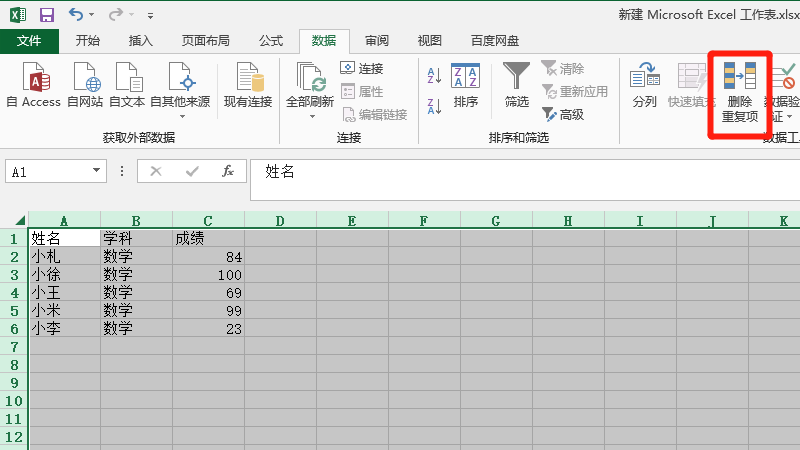Screen dimensions: 800x450
Task: Click 删除重复项 to remove duplicates
Action: point(740,92)
